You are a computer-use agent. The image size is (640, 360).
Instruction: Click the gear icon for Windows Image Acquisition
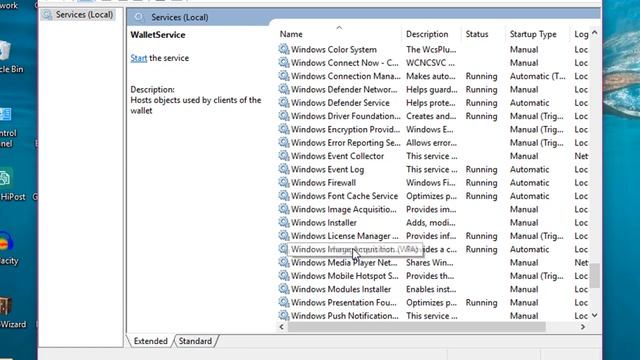284,209
